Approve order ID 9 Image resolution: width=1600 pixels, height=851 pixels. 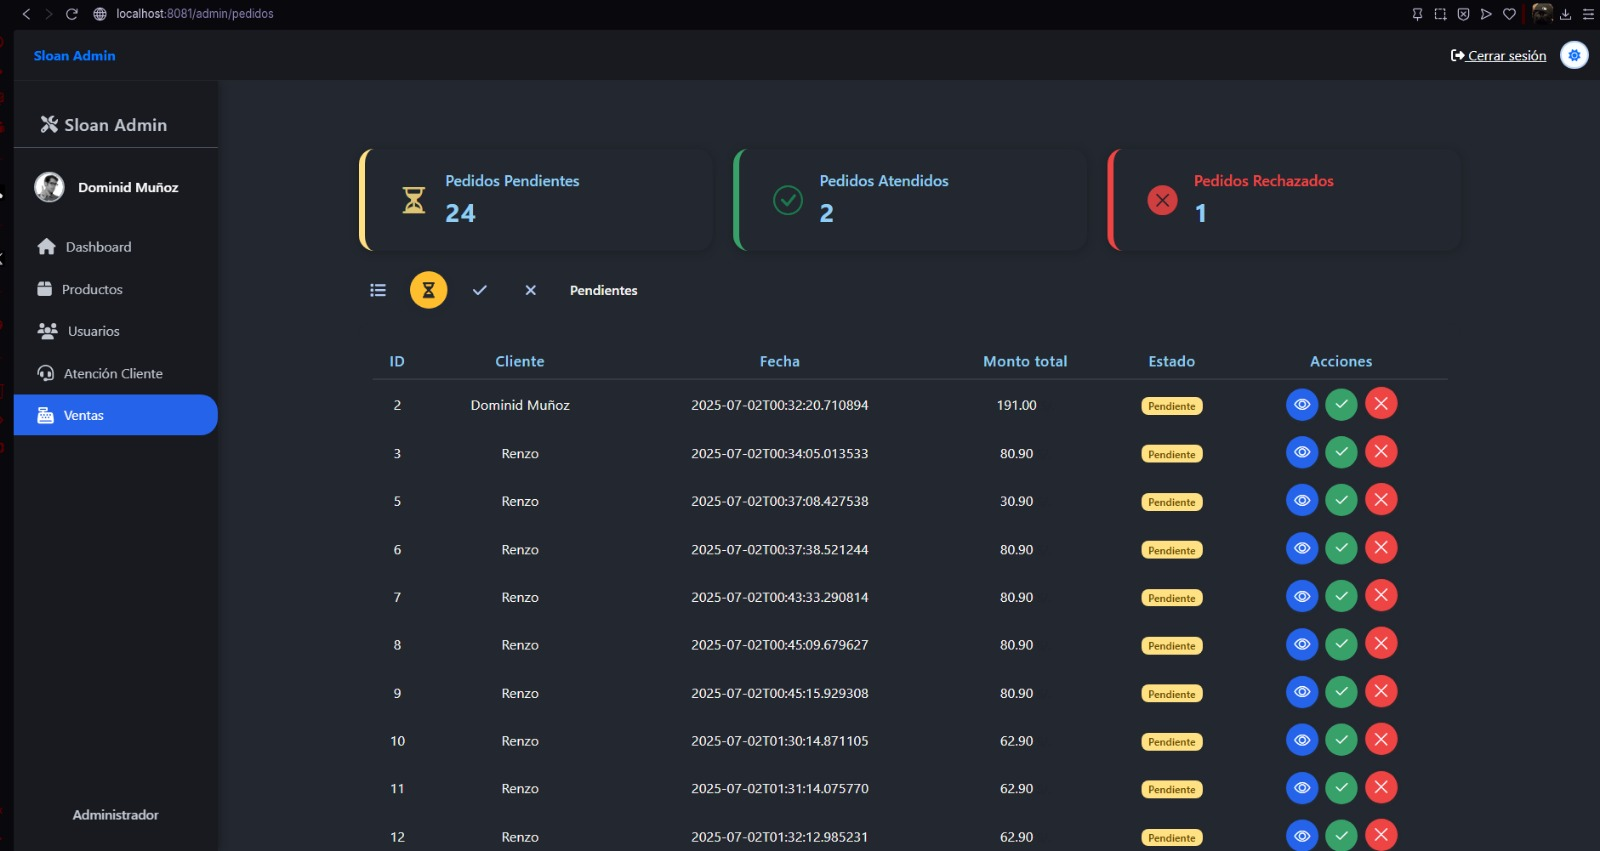click(x=1341, y=693)
